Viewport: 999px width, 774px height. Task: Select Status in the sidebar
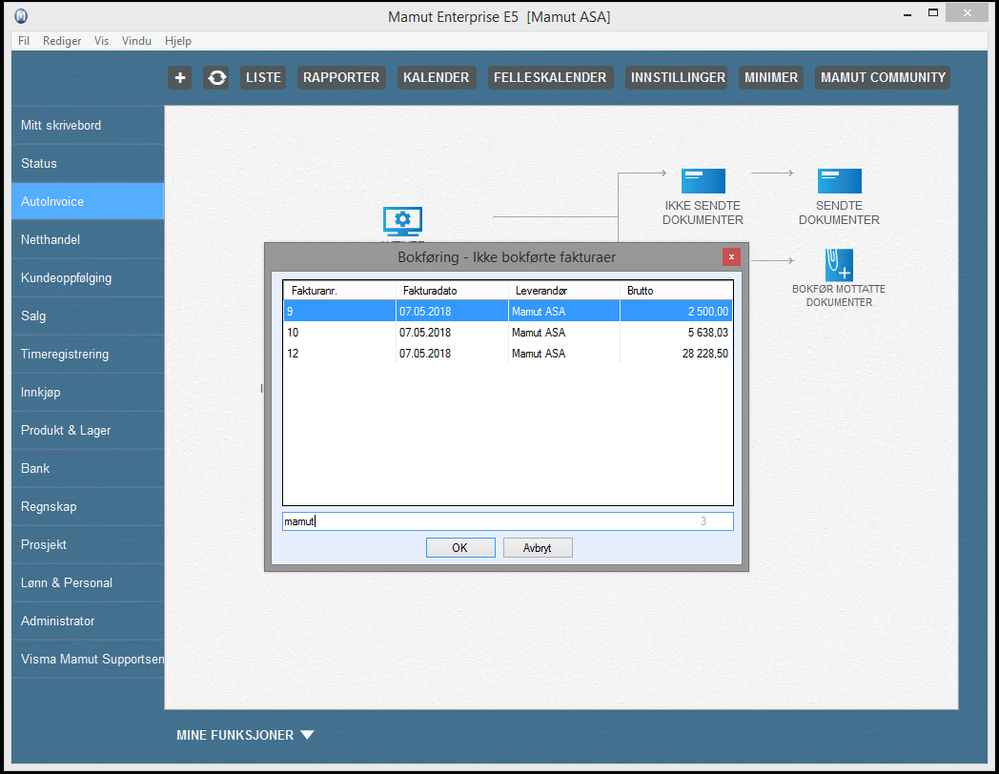(88, 163)
